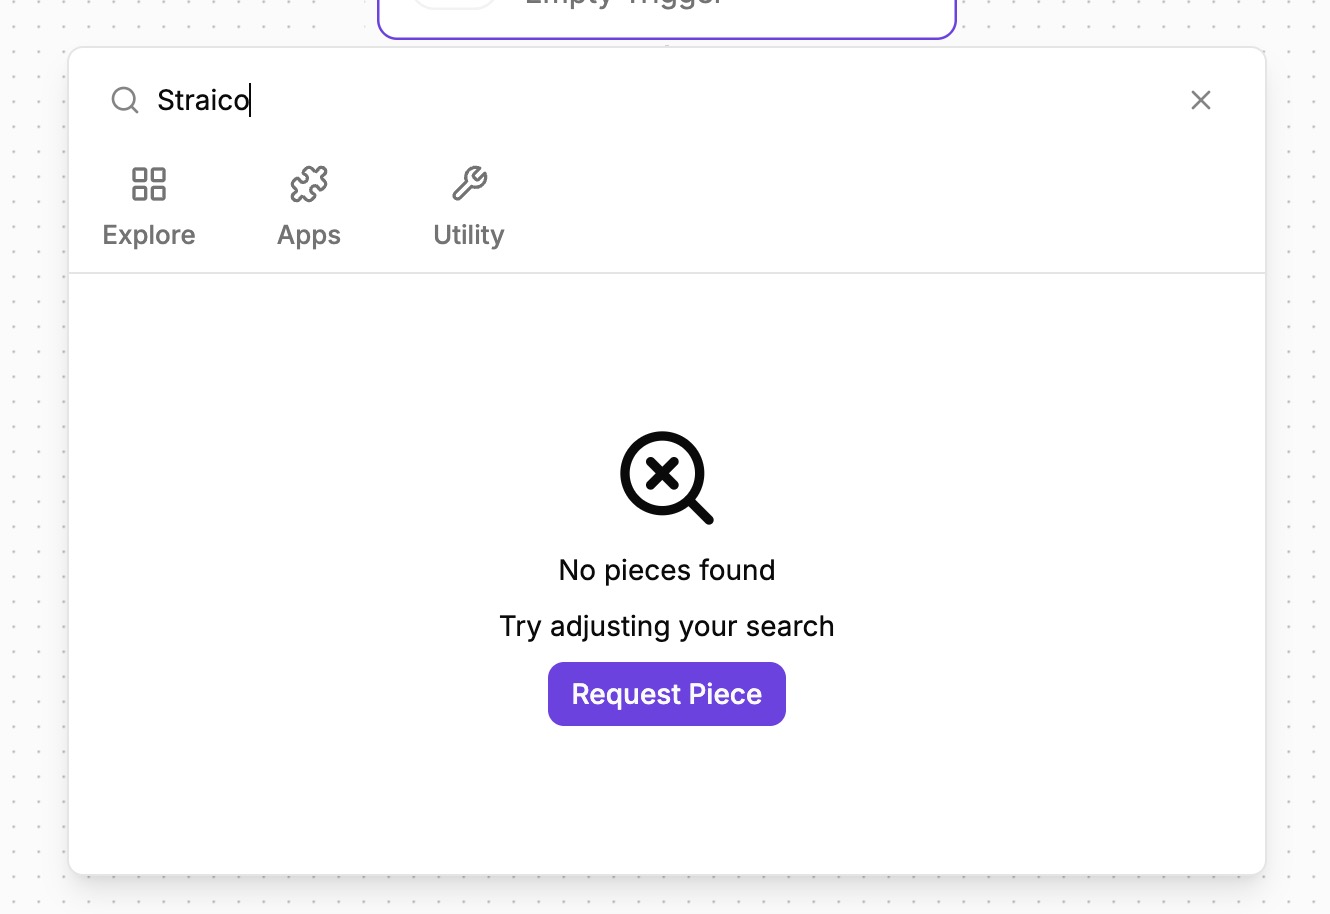Select the Empty Trigger node above
This screenshot has height=914, width=1330.
pyautogui.click(x=666, y=16)
